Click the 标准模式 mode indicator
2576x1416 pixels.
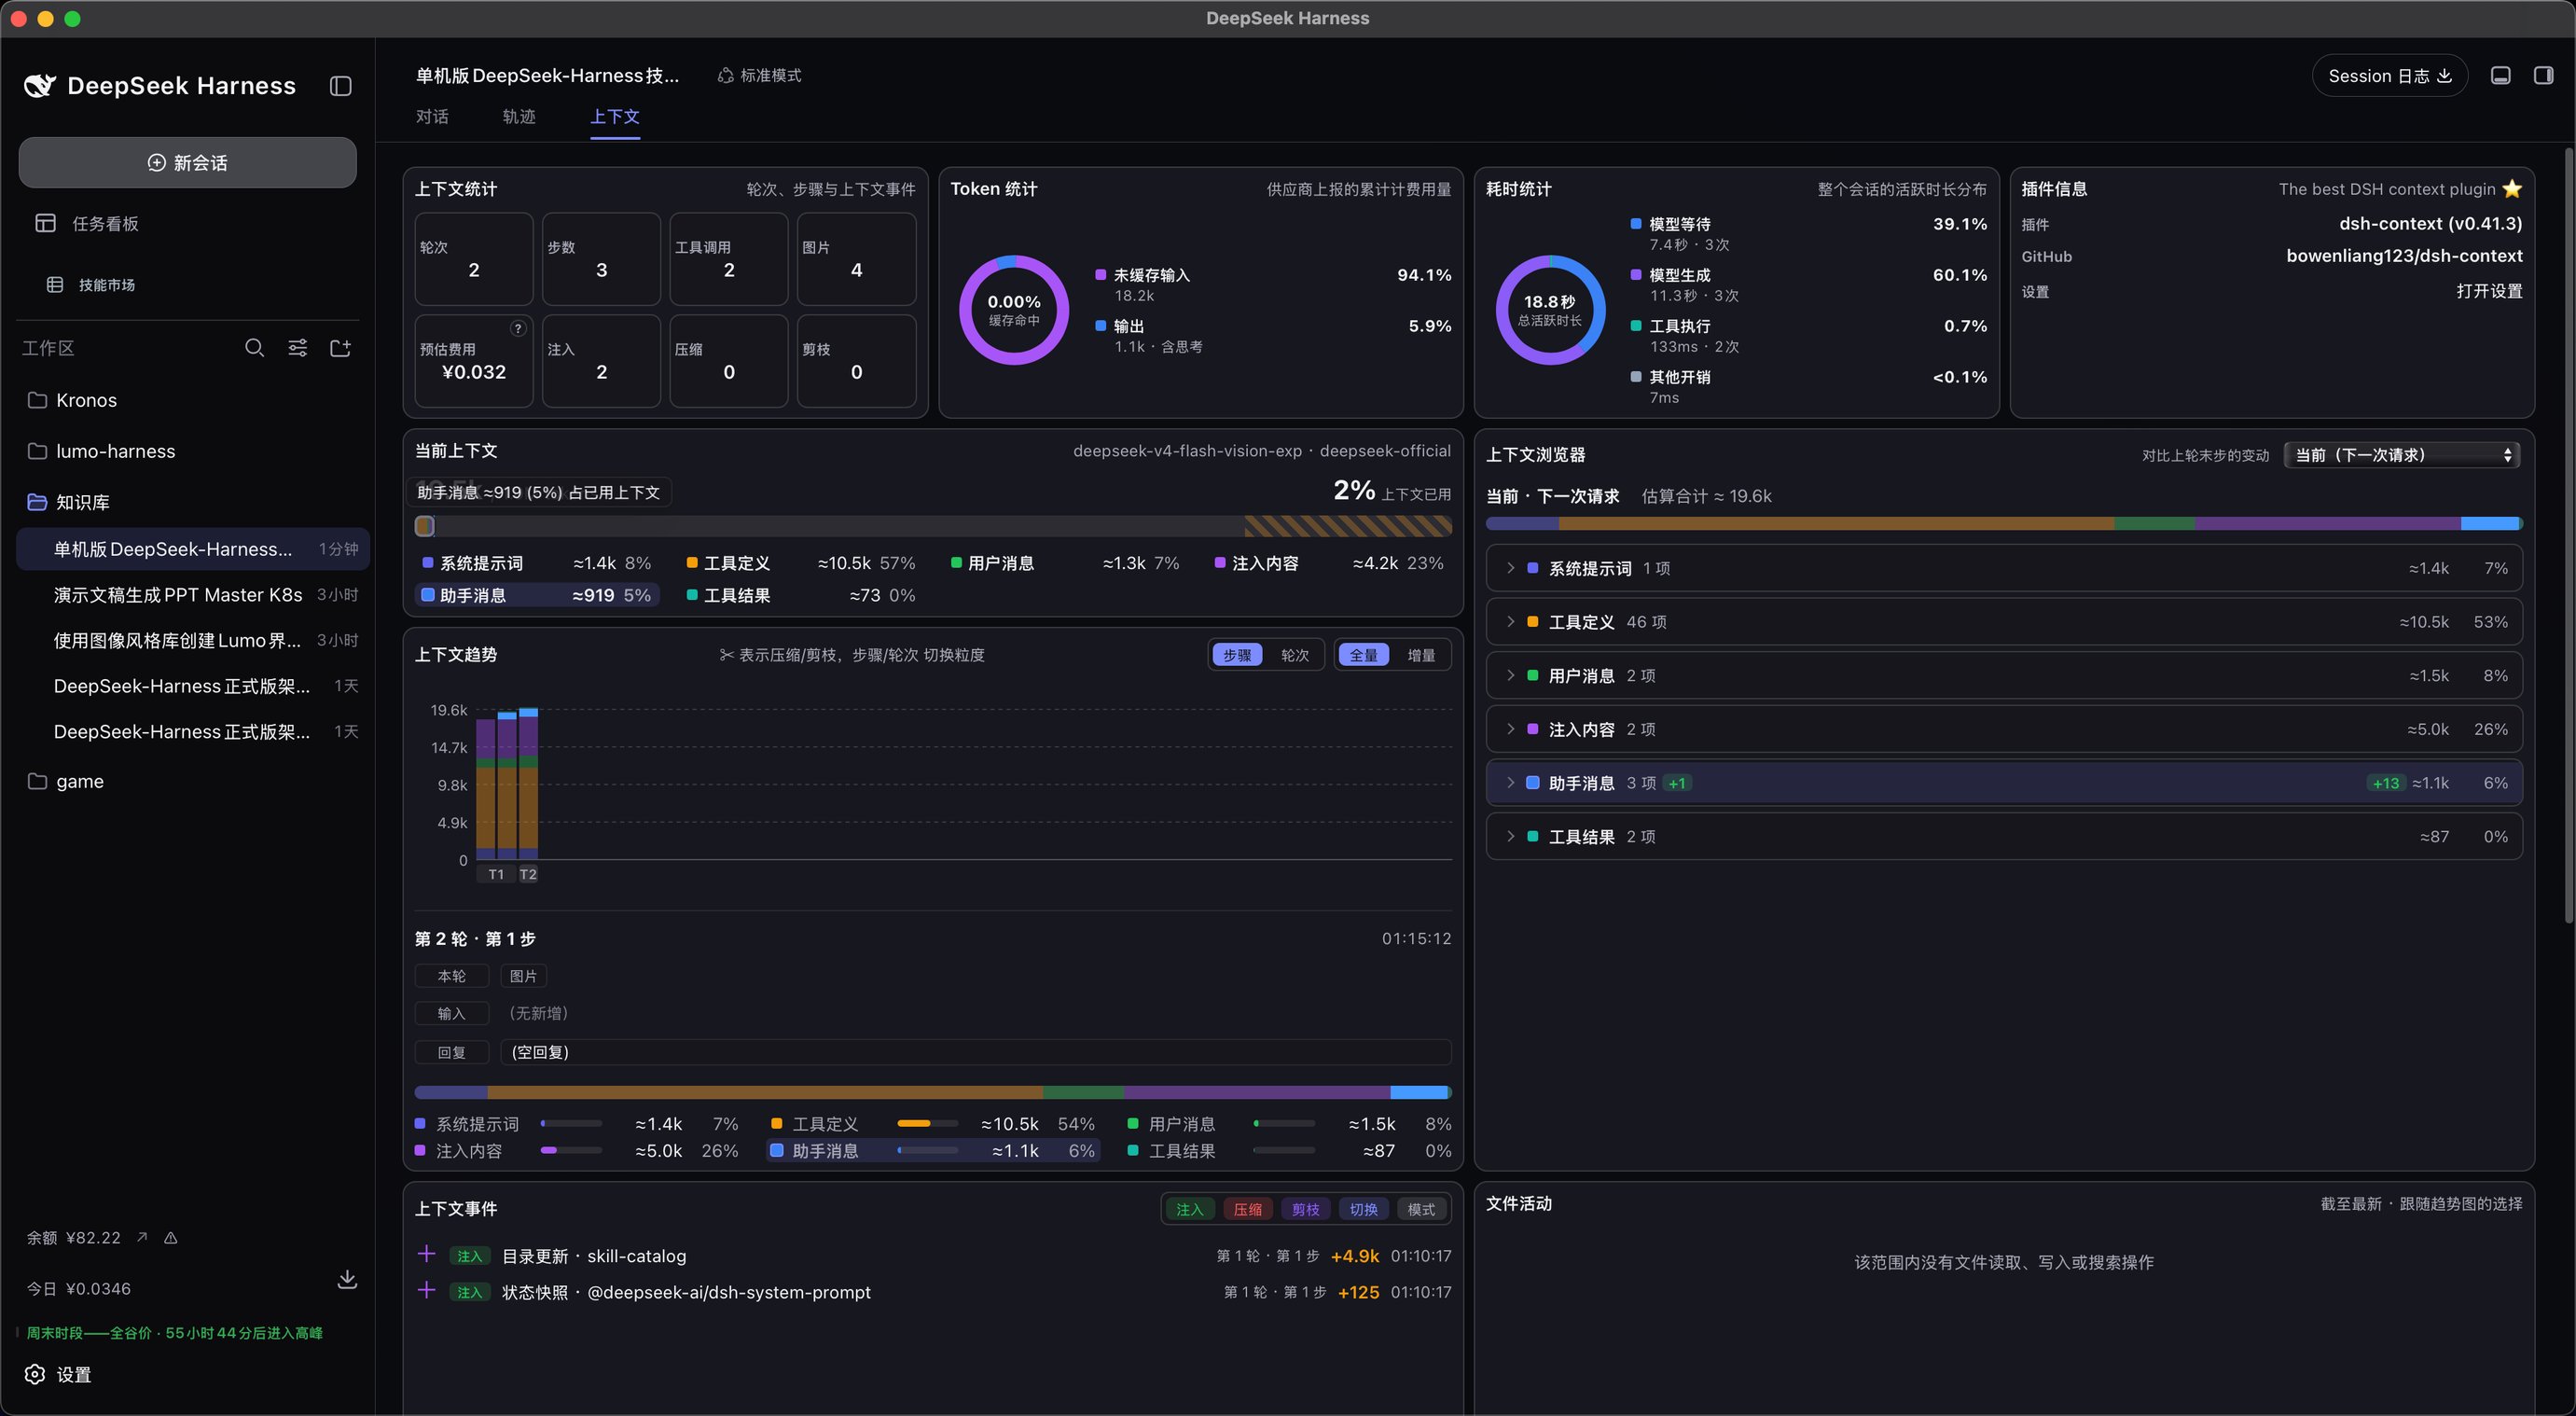pos(760,76)
